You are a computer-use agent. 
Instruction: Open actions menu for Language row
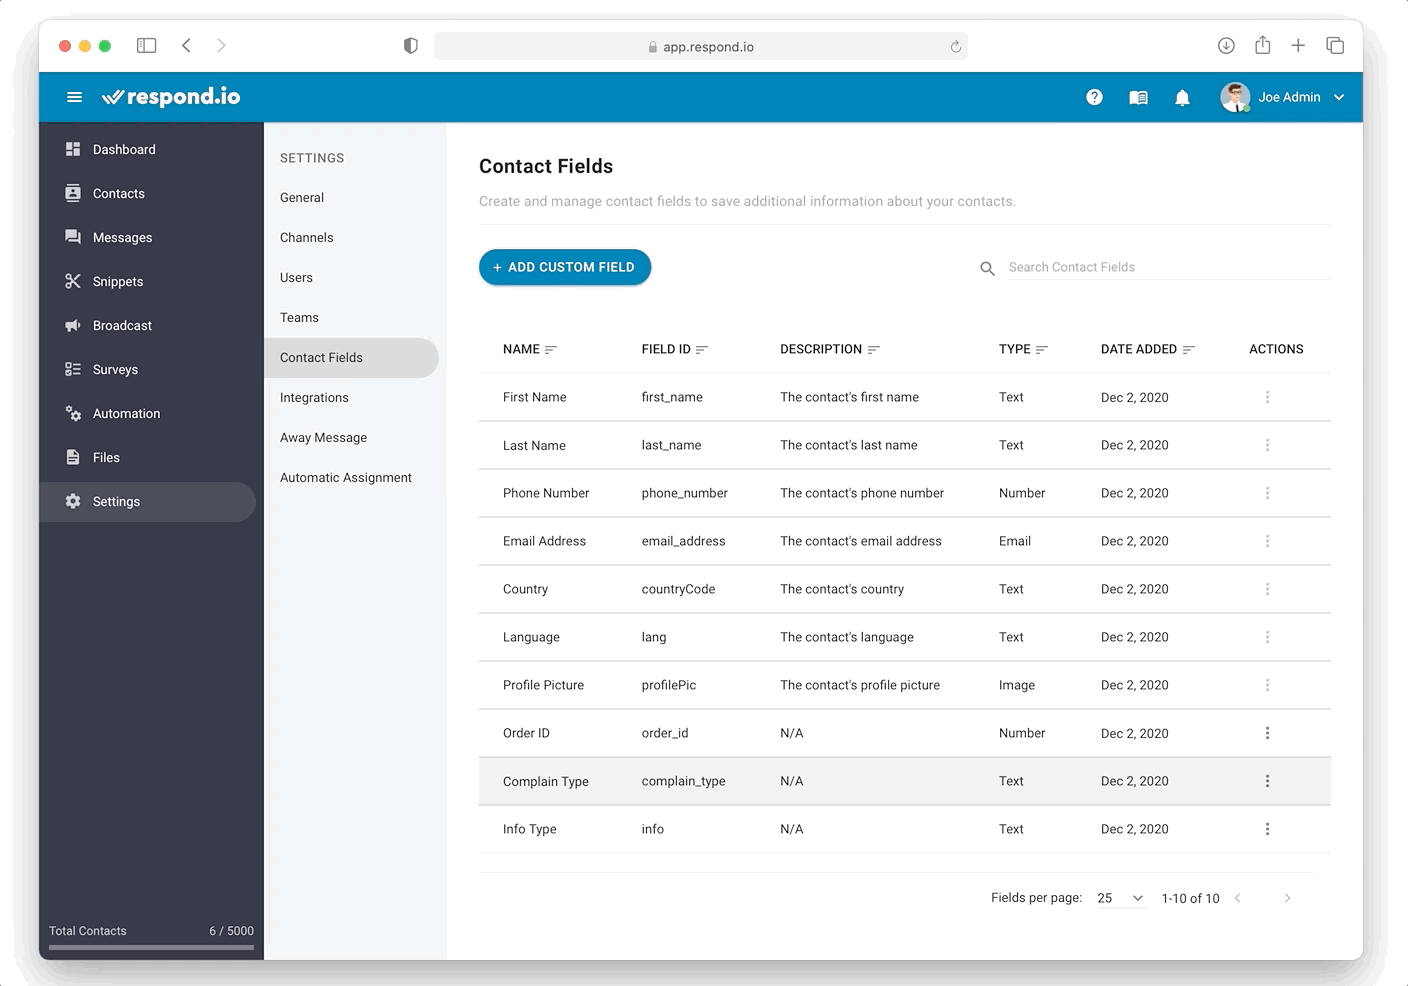[x=1267, y=637]
